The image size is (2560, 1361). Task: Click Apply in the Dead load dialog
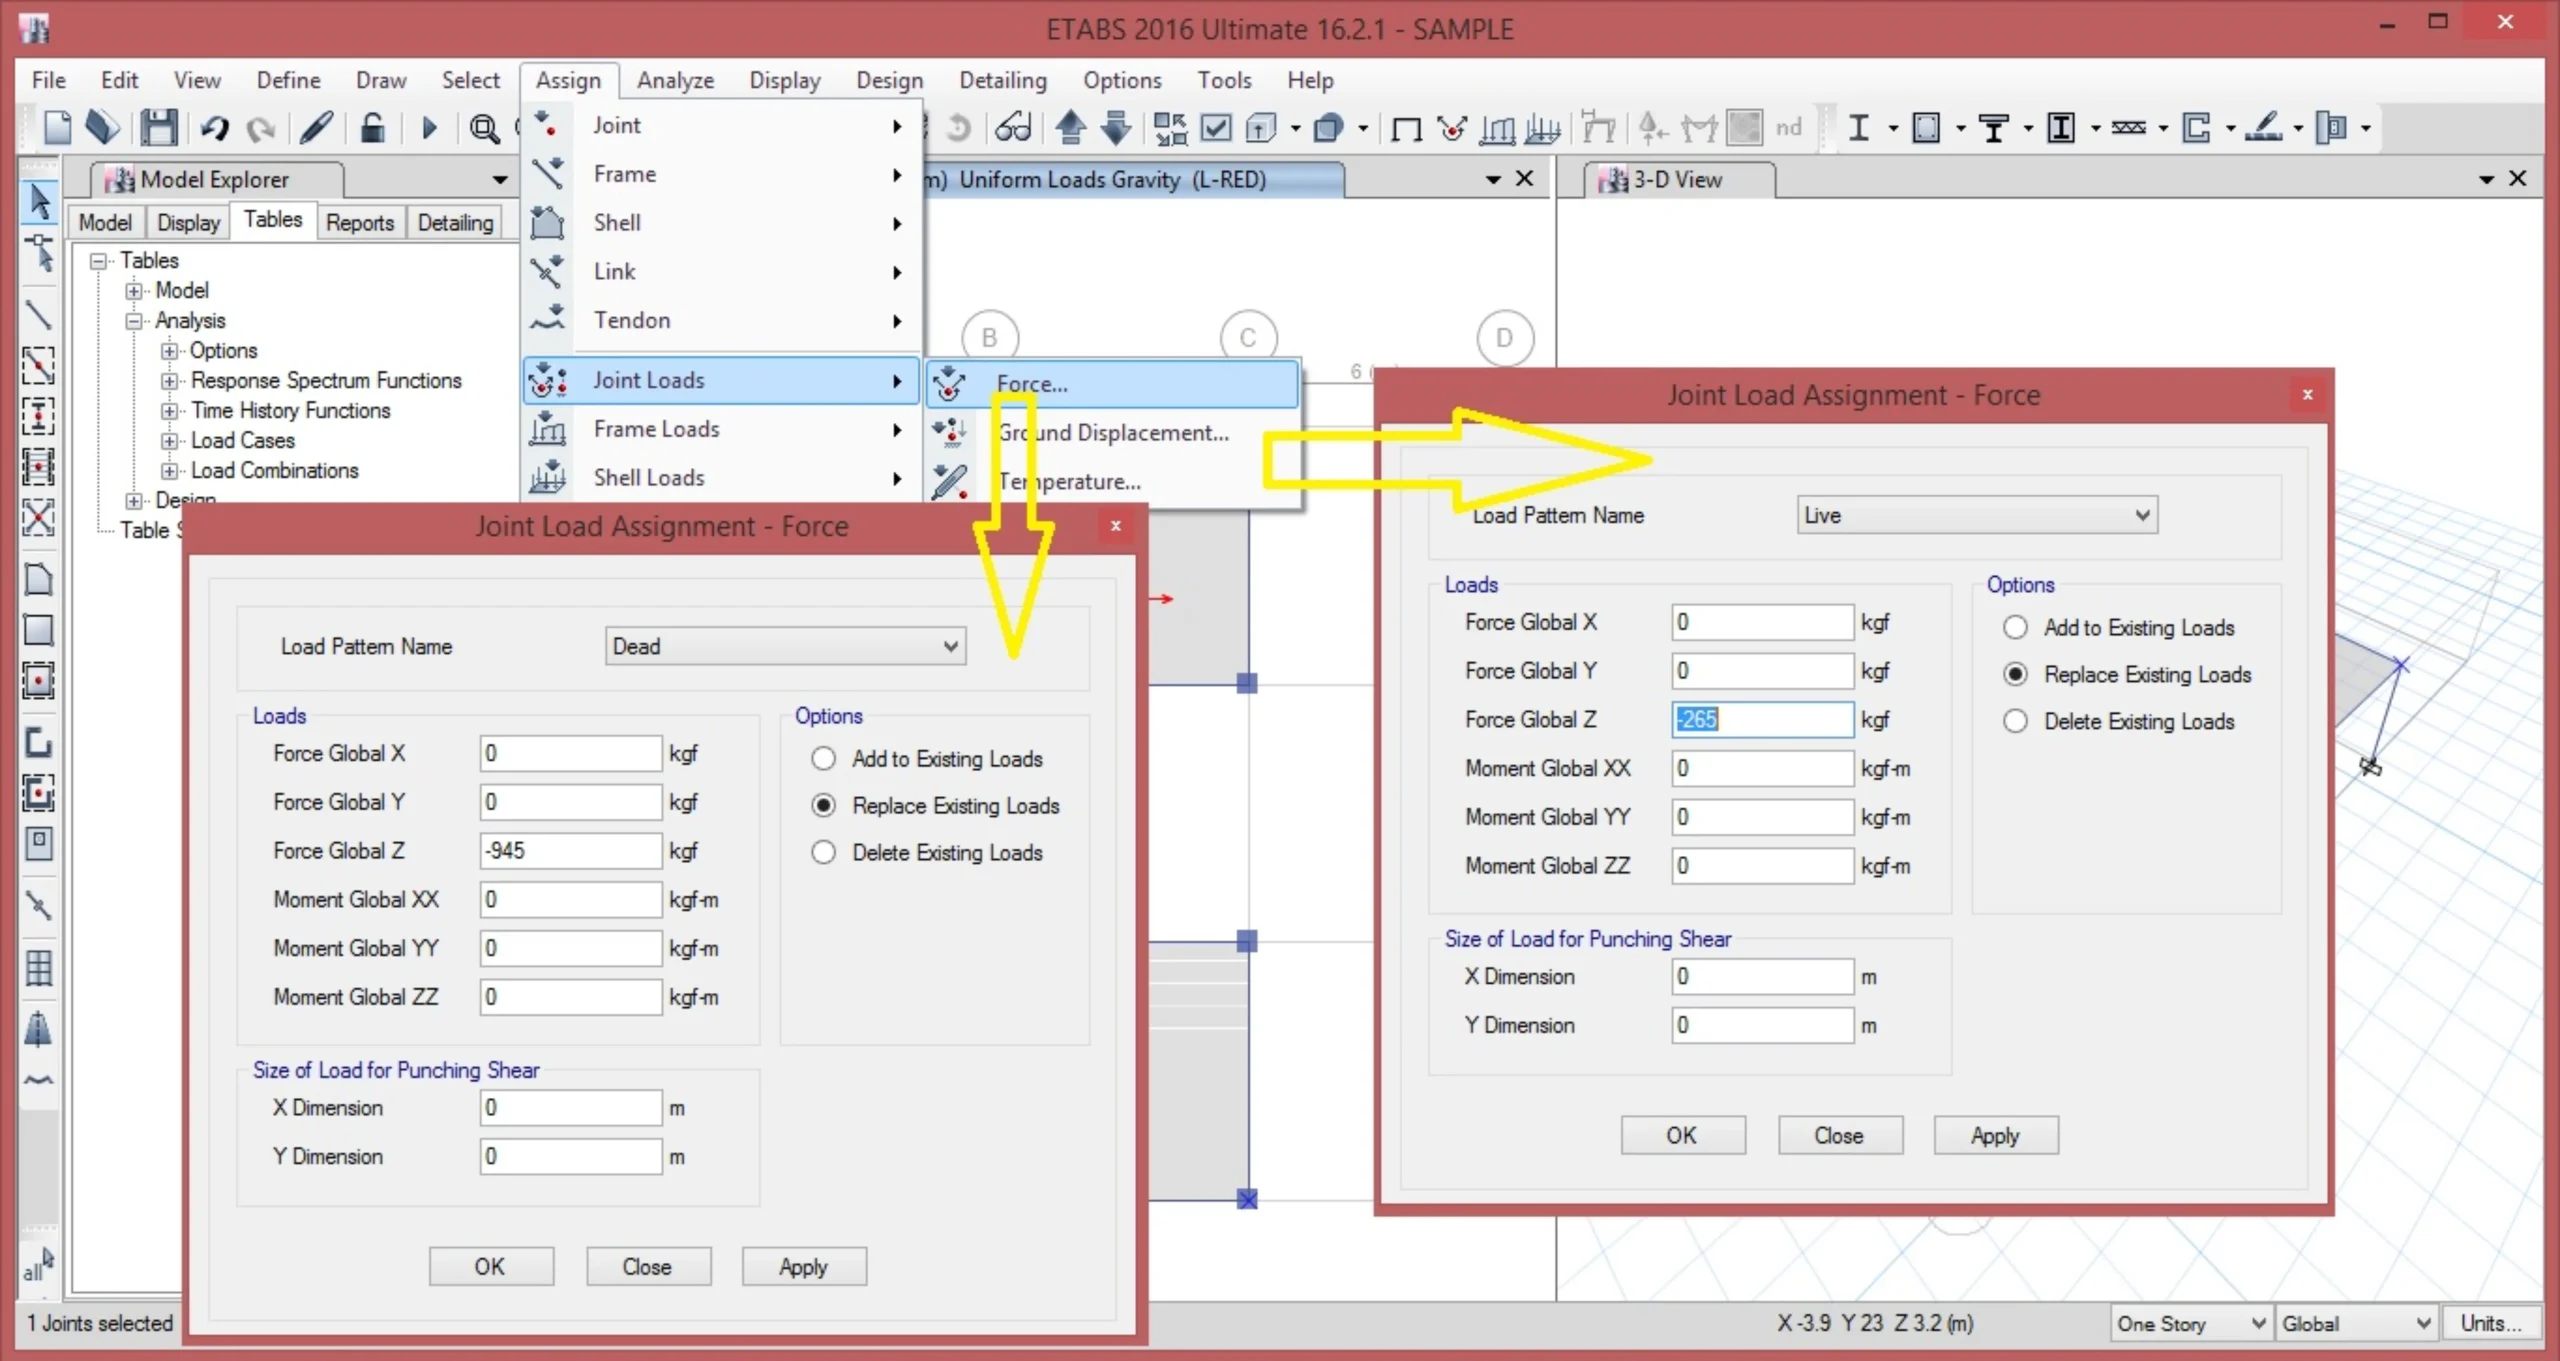click(803, 1267)
